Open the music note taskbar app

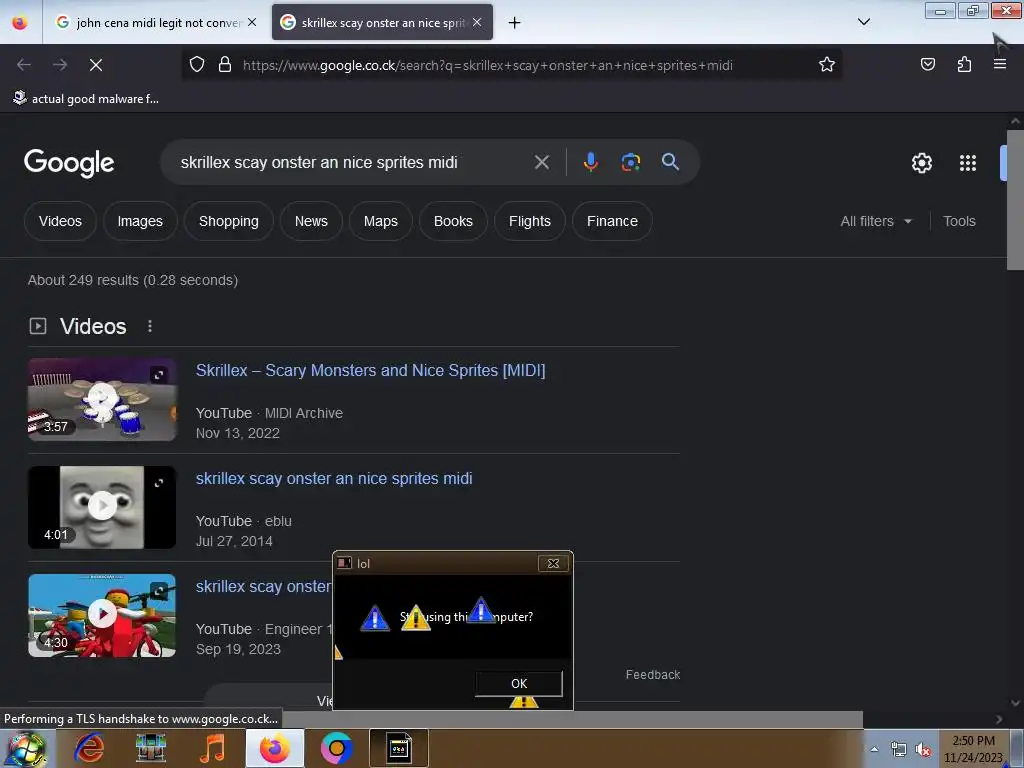(x=212, y=748)
